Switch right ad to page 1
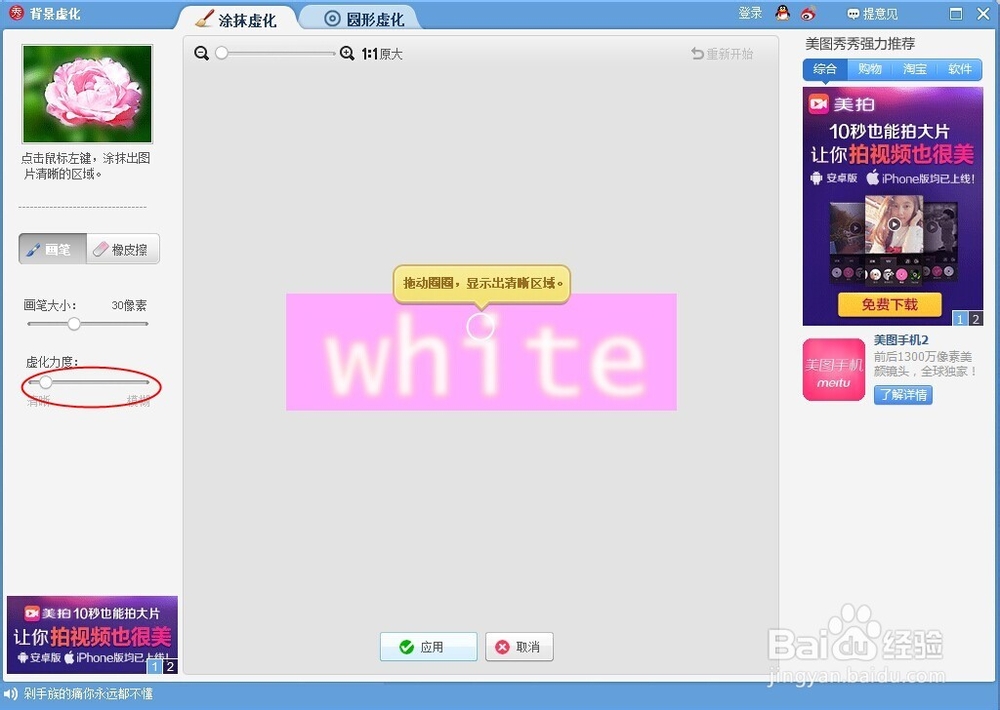1000x710 pixels. [960, 318]
